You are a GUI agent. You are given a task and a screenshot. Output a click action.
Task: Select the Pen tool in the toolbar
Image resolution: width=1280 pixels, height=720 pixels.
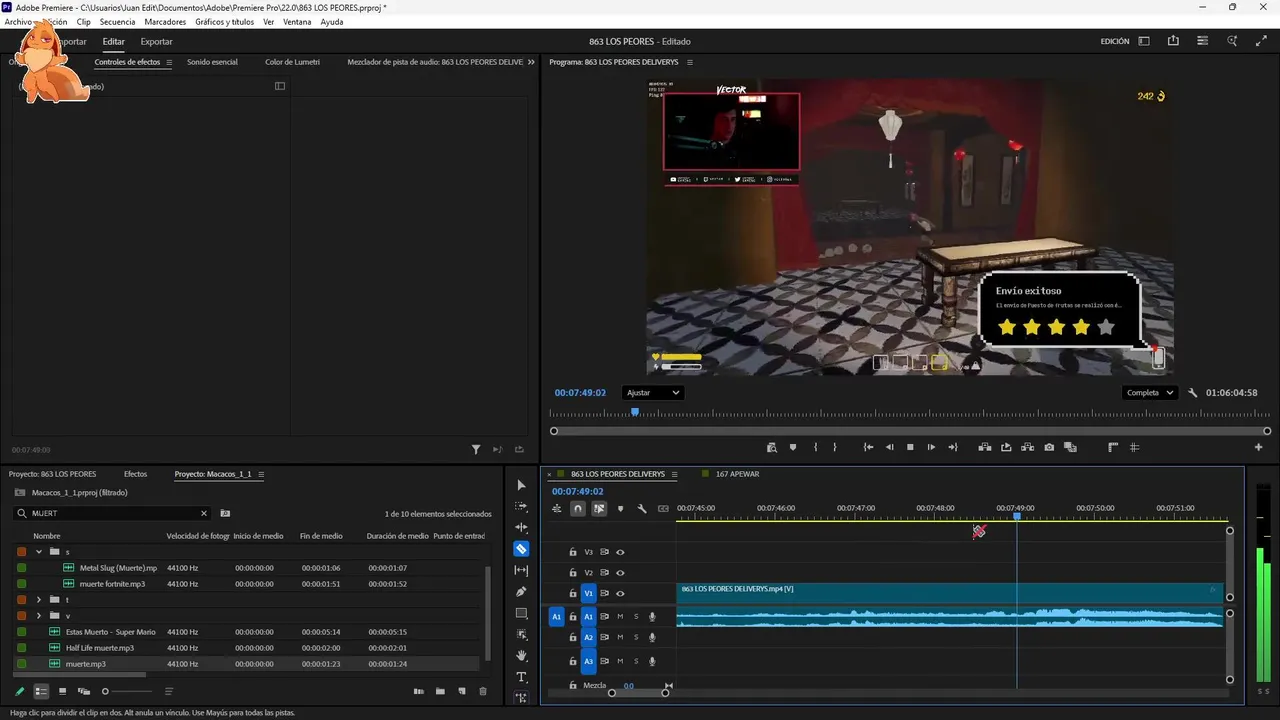pyautogui.click(x=521, y=592)
